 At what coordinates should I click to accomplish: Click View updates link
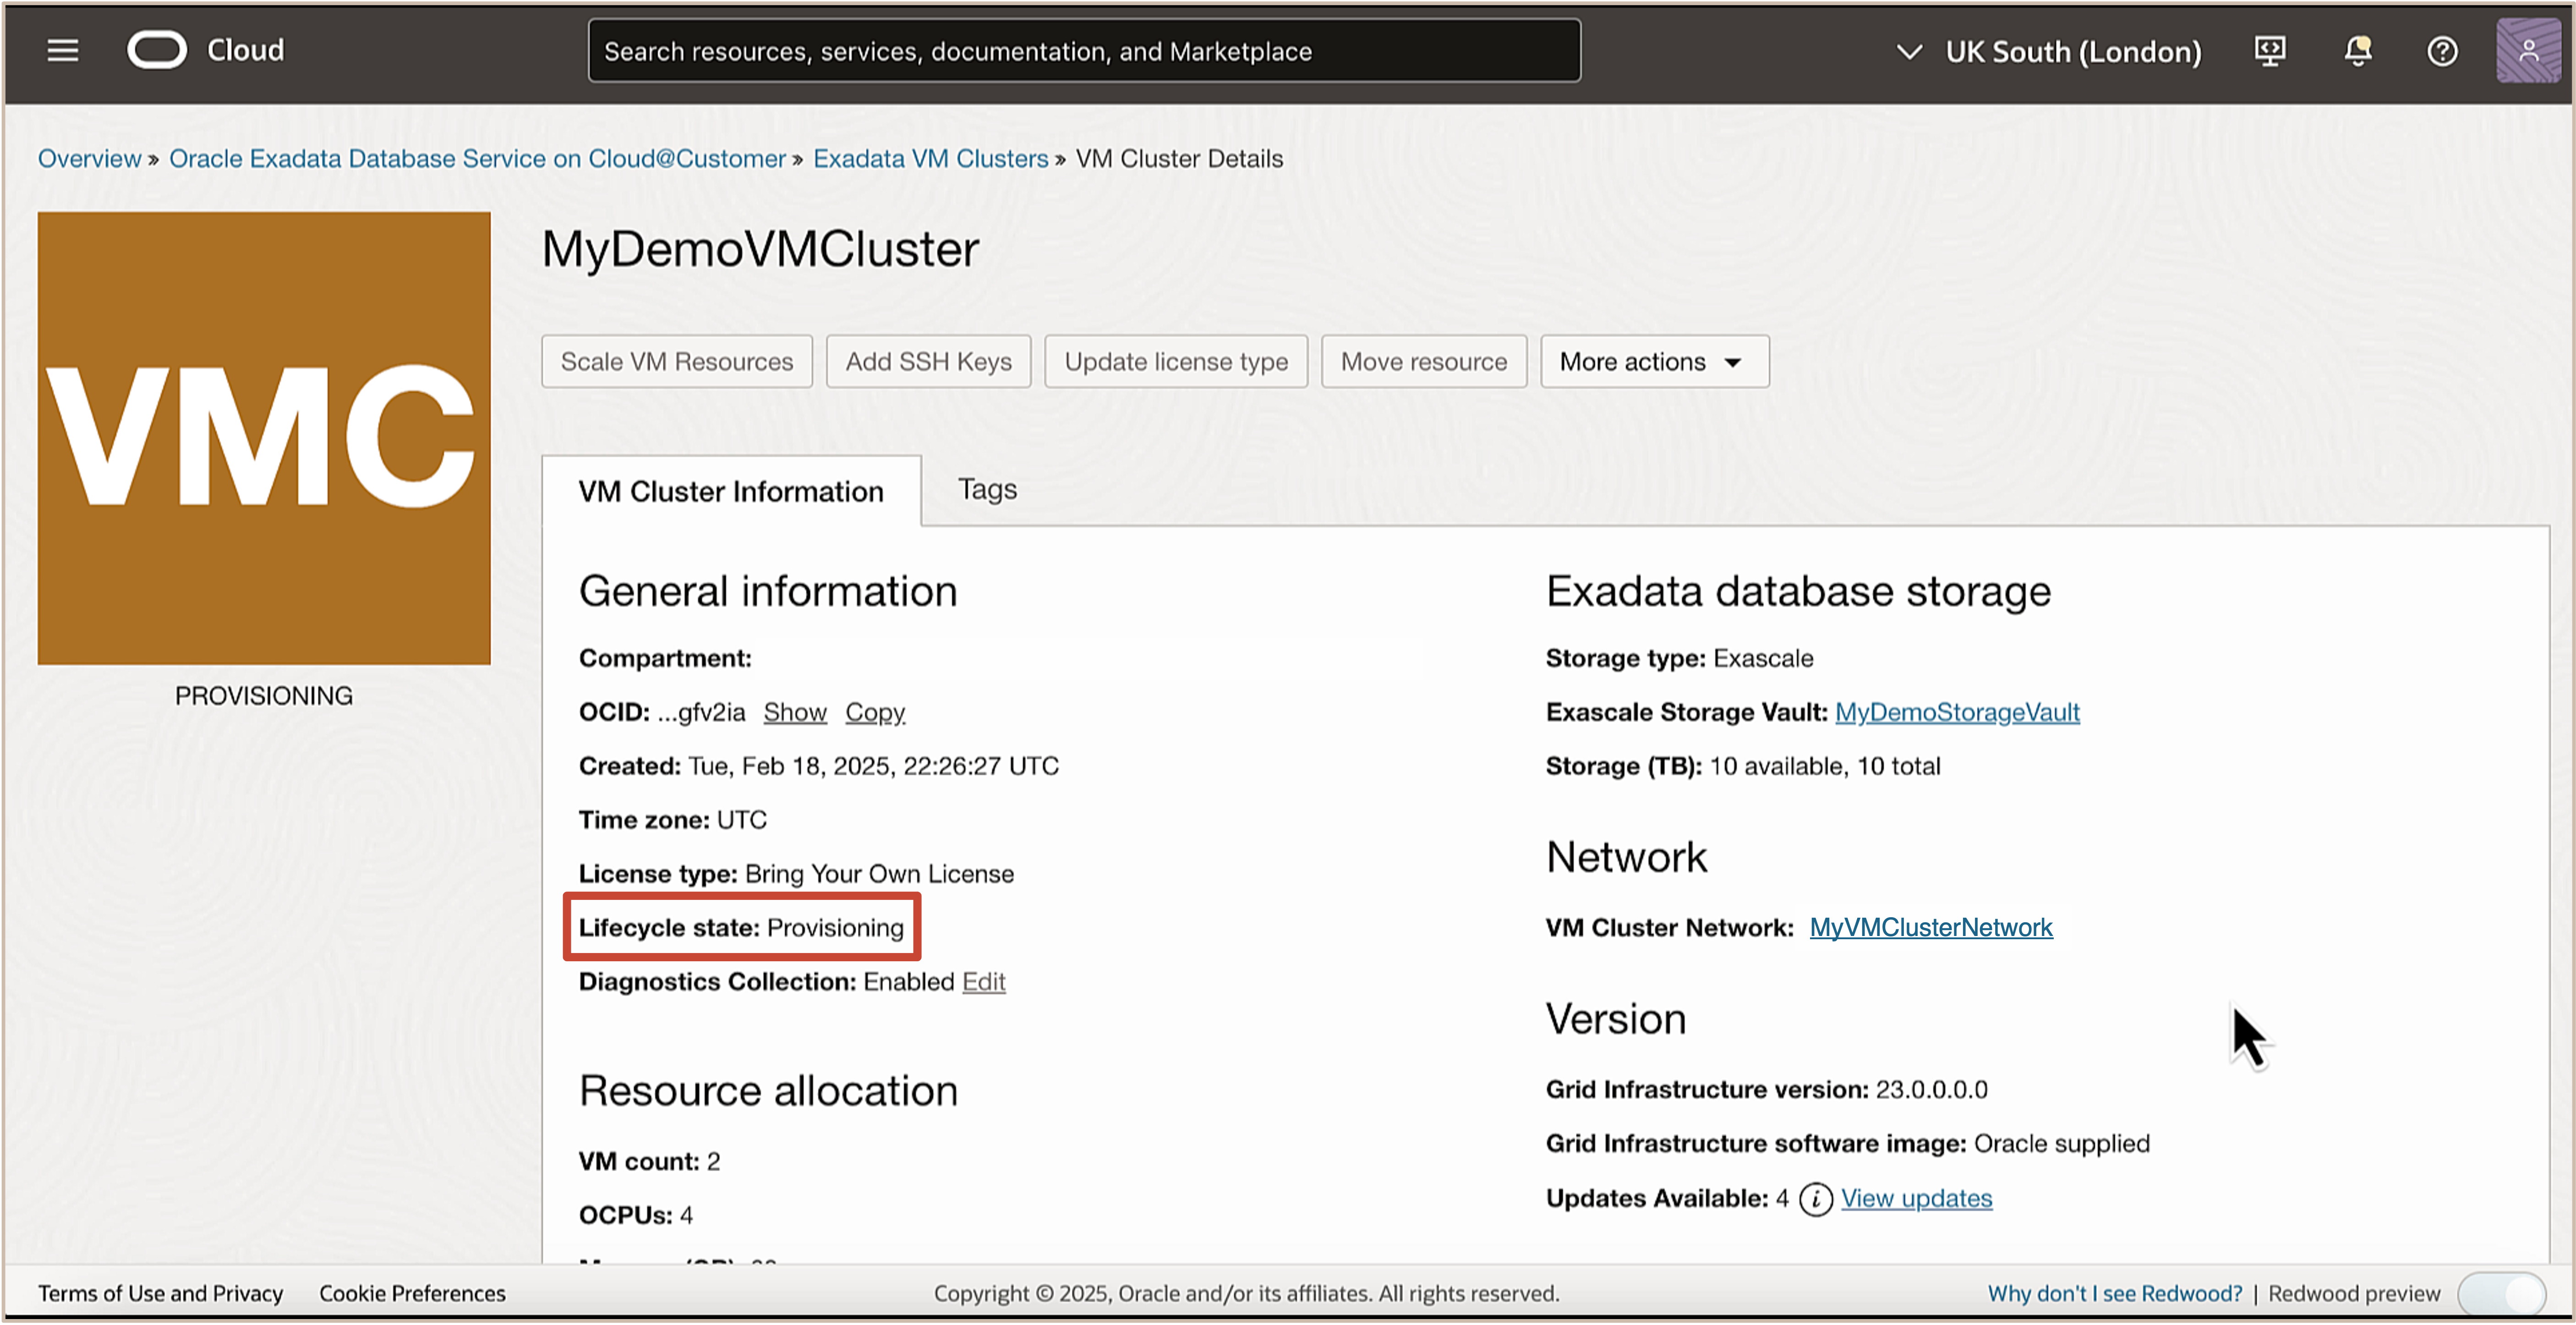click(x=1916, y=1198)
